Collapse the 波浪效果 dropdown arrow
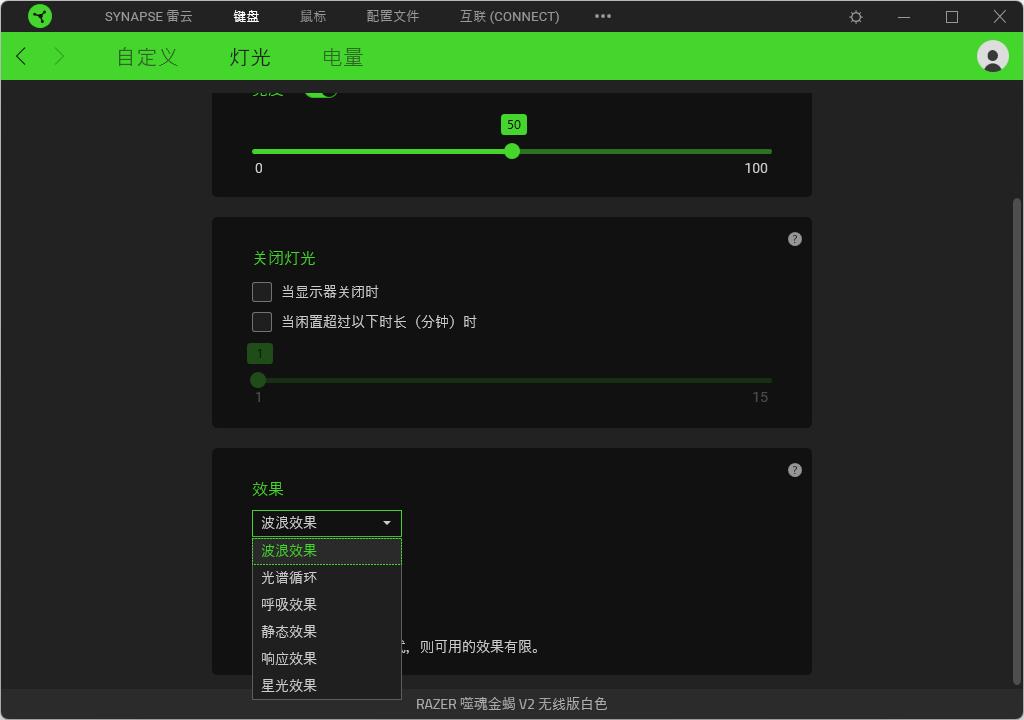This screenshot has height=720, width=1024. [386, 522]
